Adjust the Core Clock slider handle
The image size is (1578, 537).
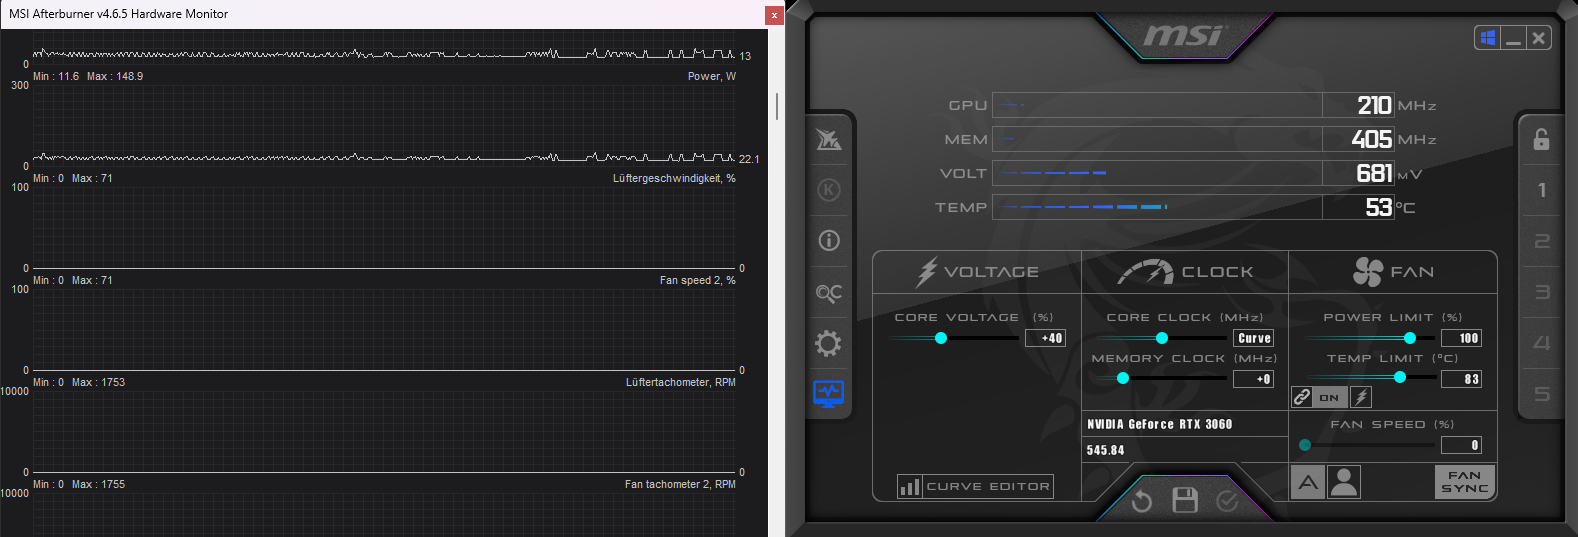1161,338
